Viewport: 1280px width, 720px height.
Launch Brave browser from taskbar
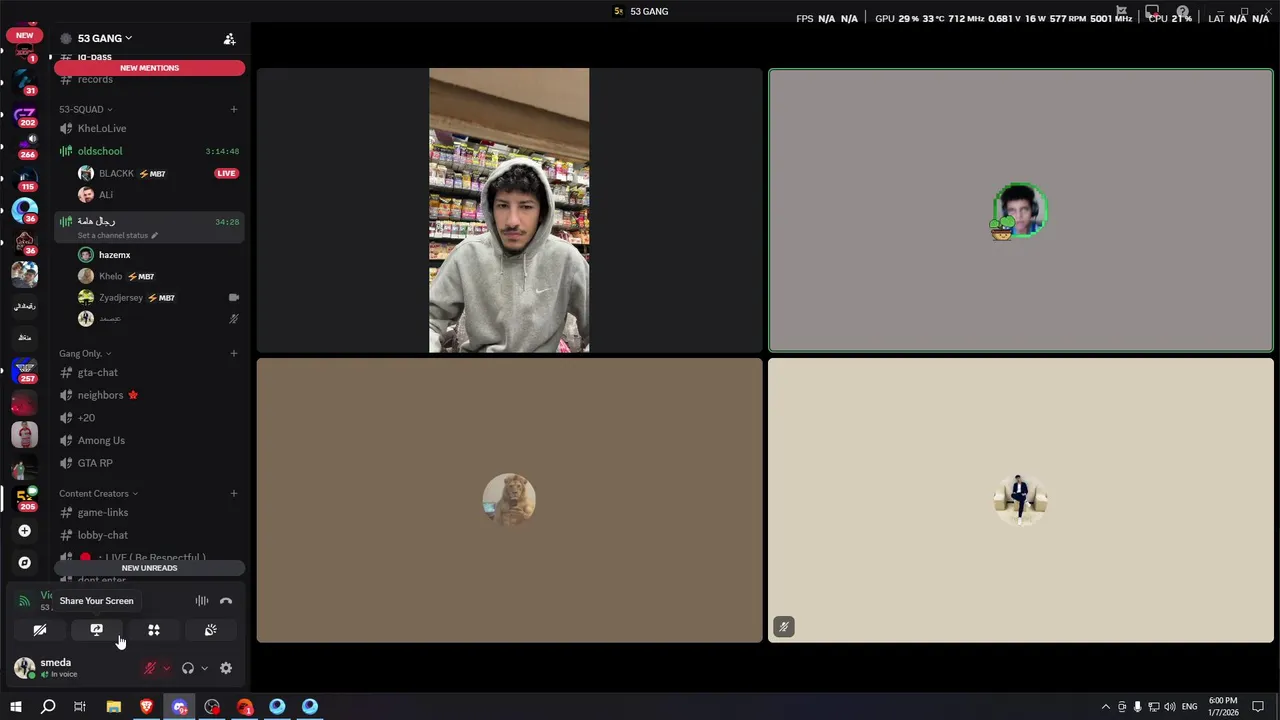pyautogui.click(x=147, y=707)
